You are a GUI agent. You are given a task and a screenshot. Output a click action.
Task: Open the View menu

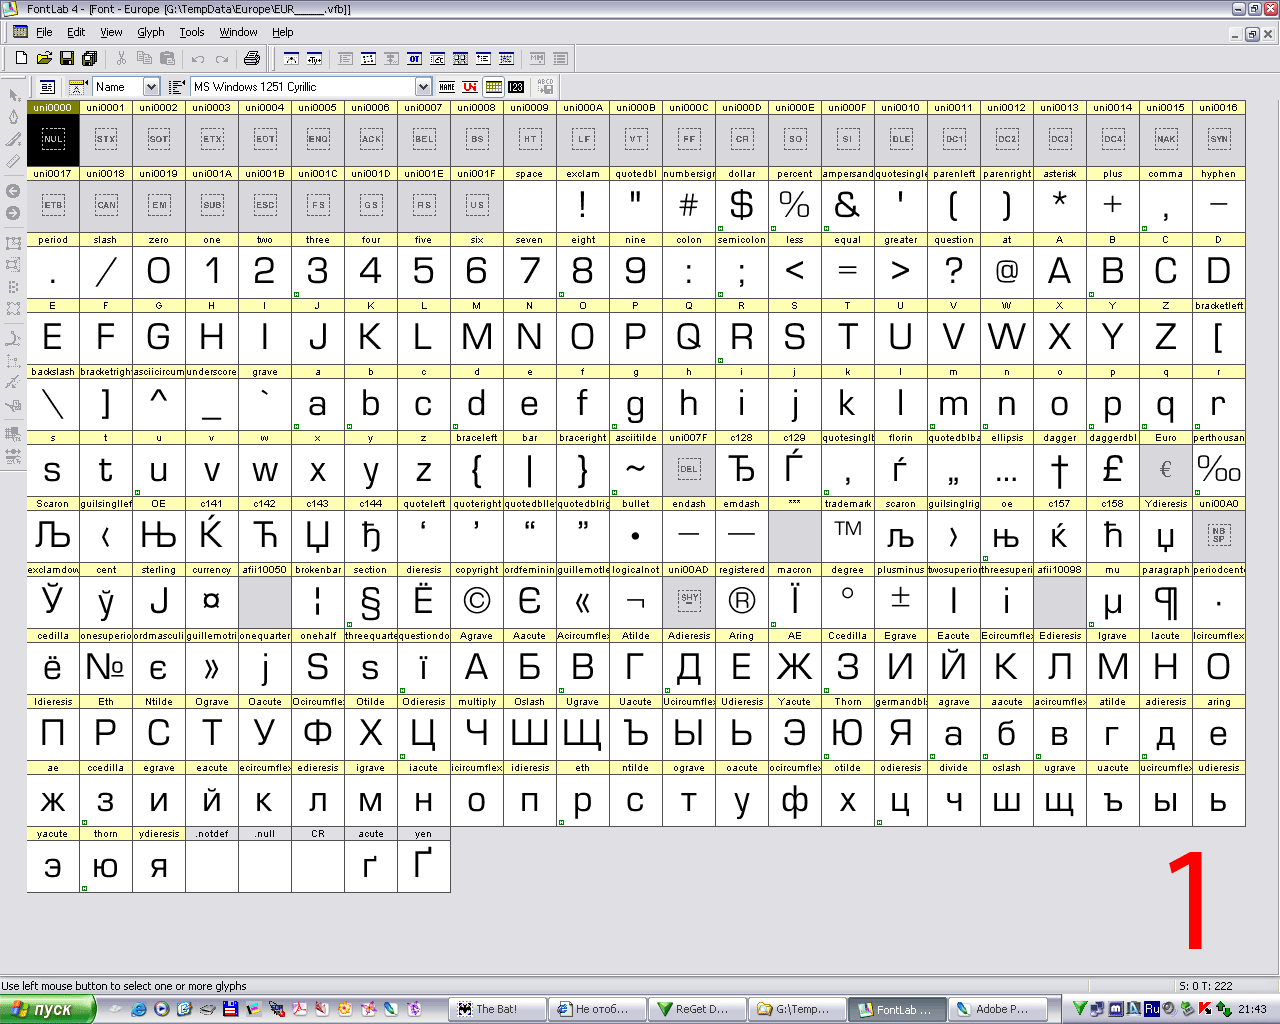click(x=111, y=32)
